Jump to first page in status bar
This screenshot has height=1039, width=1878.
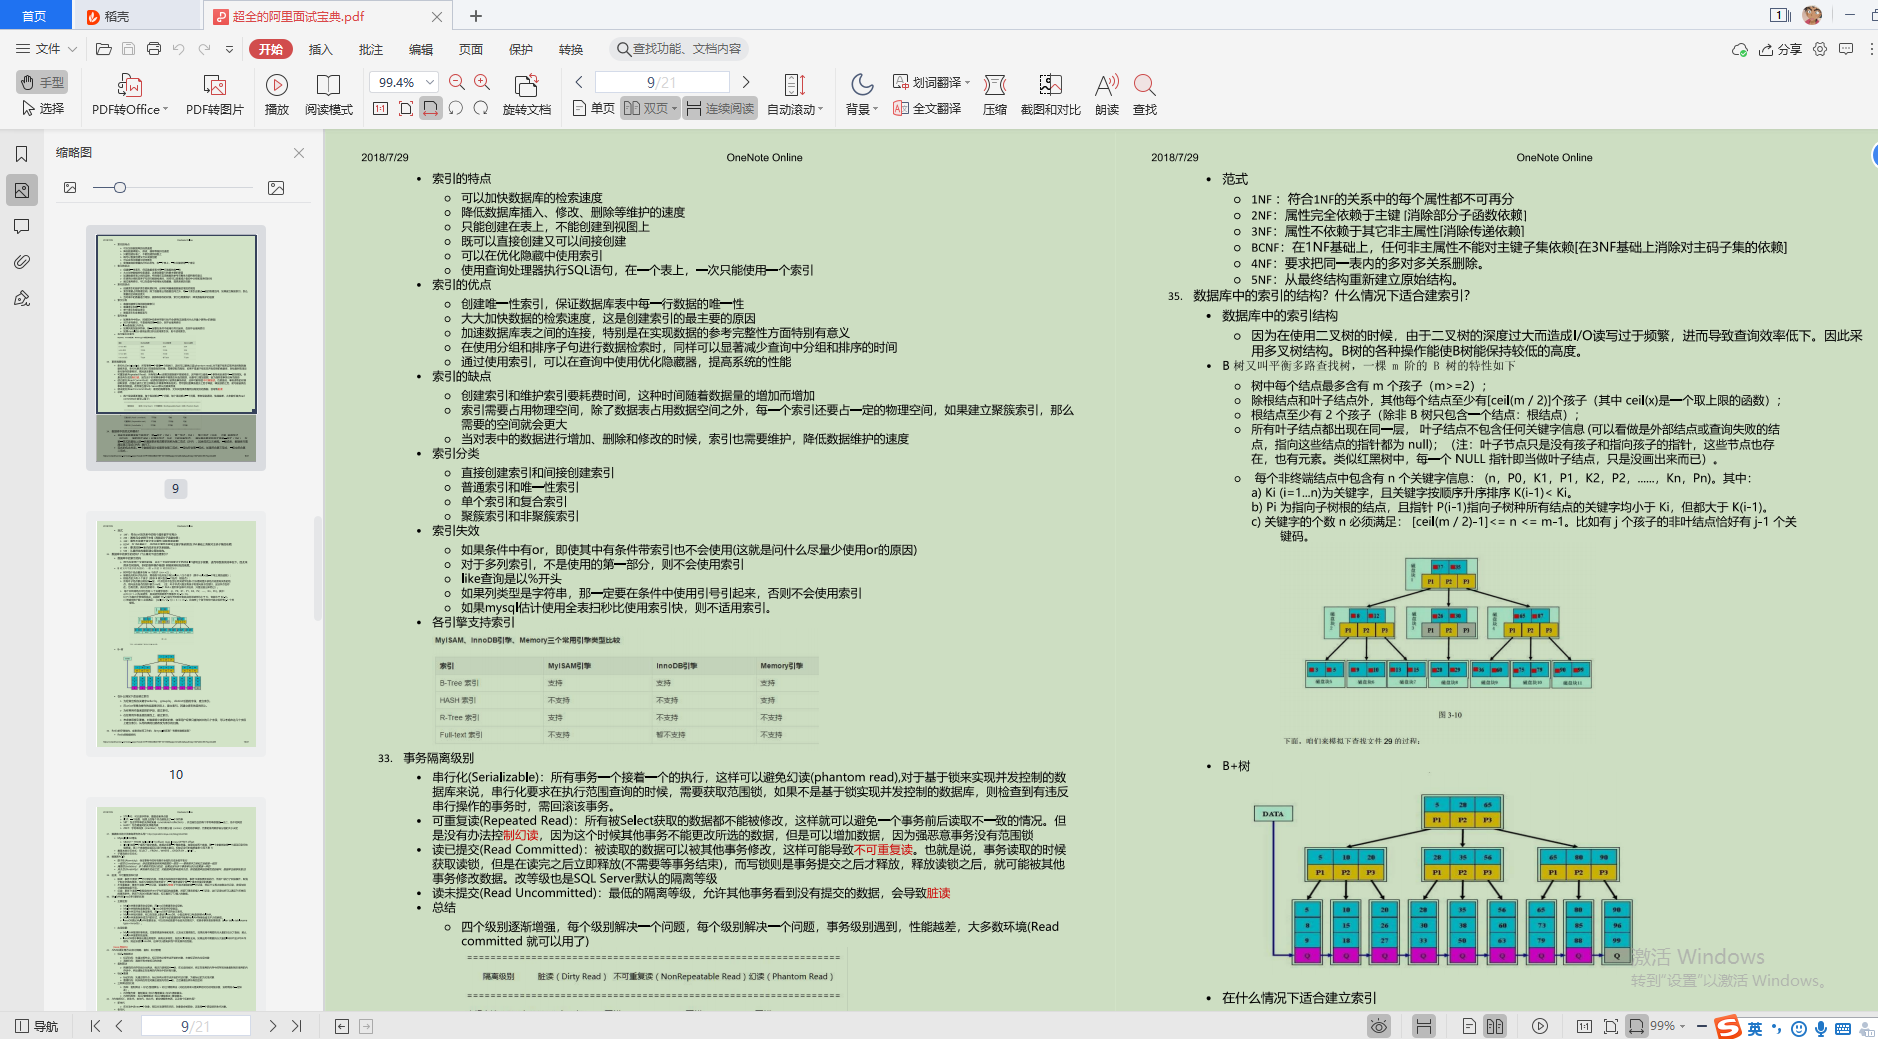(x=95, y=1026)
